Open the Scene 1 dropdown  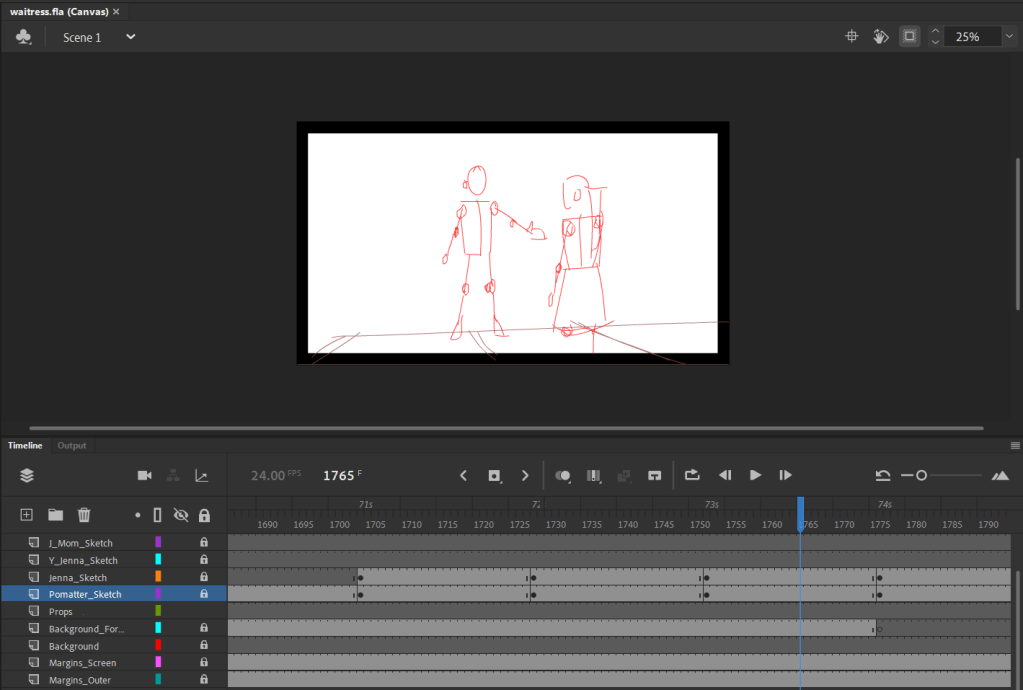click(130, 37)
